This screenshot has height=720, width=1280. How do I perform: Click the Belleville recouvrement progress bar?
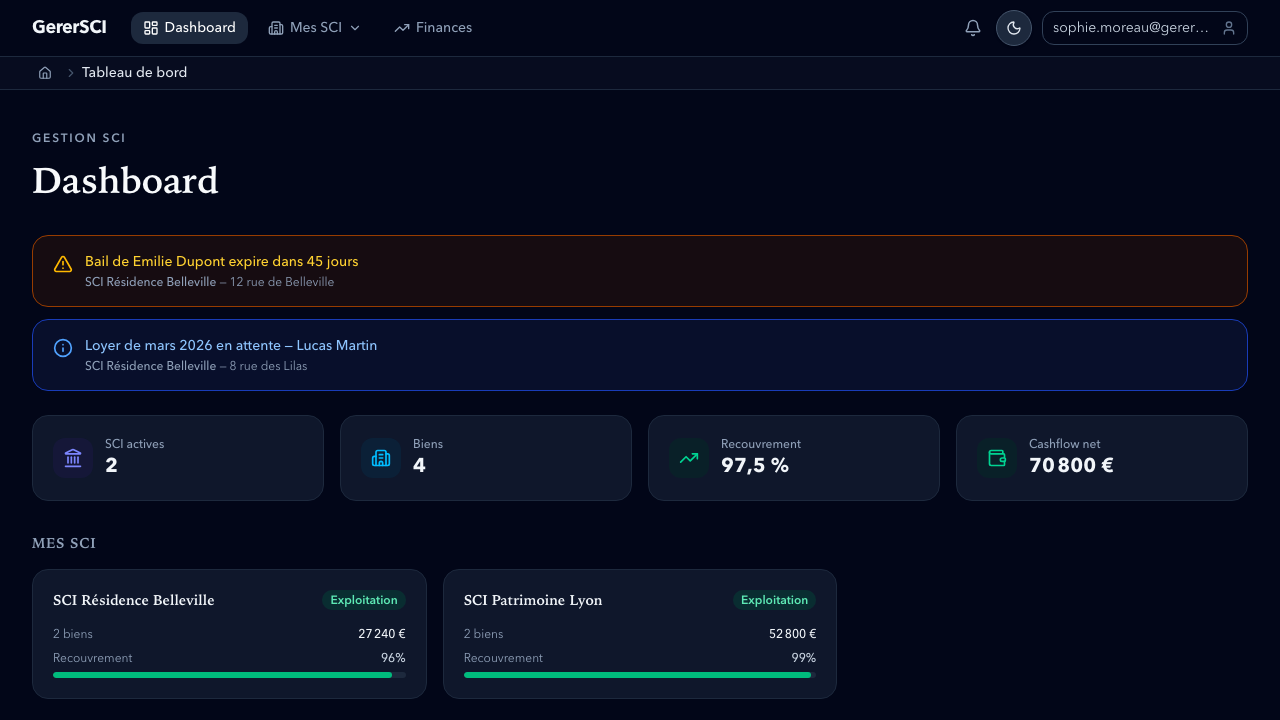pyautogui.click(x=229, y=675)
